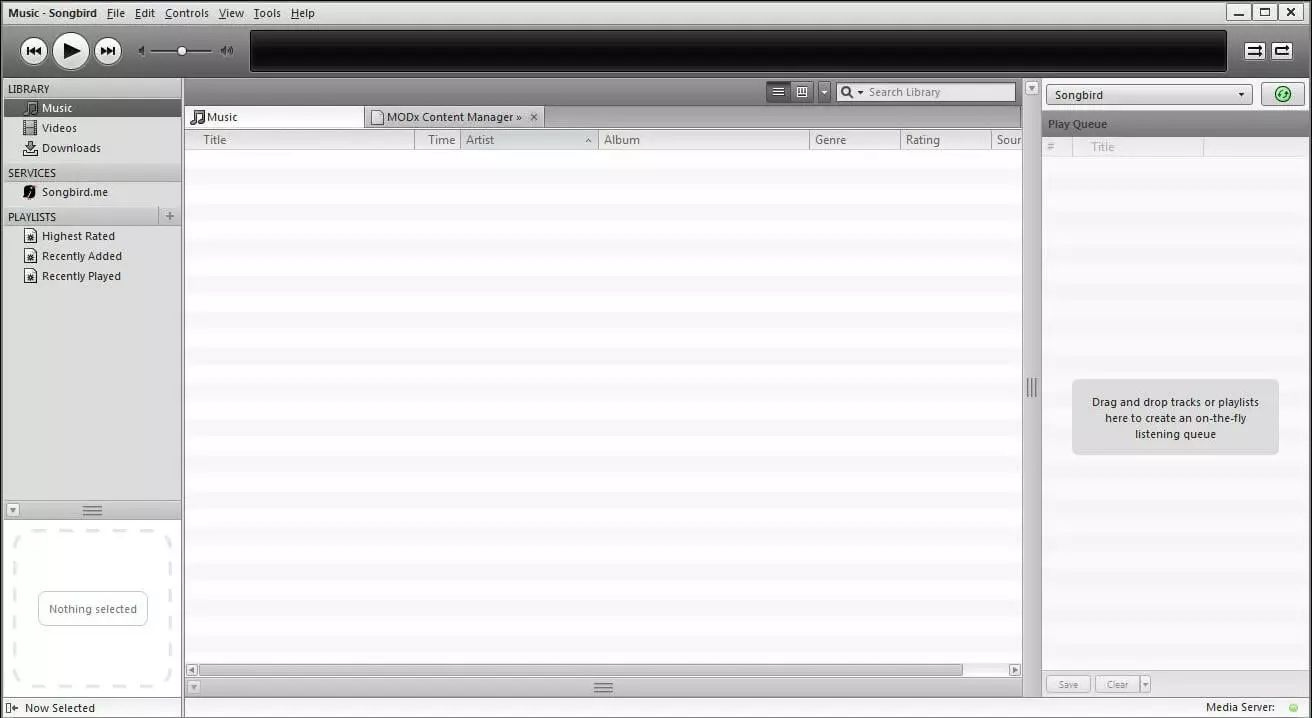Skip to the next track
1312x718 pixels.
click(x=108, y=50)
